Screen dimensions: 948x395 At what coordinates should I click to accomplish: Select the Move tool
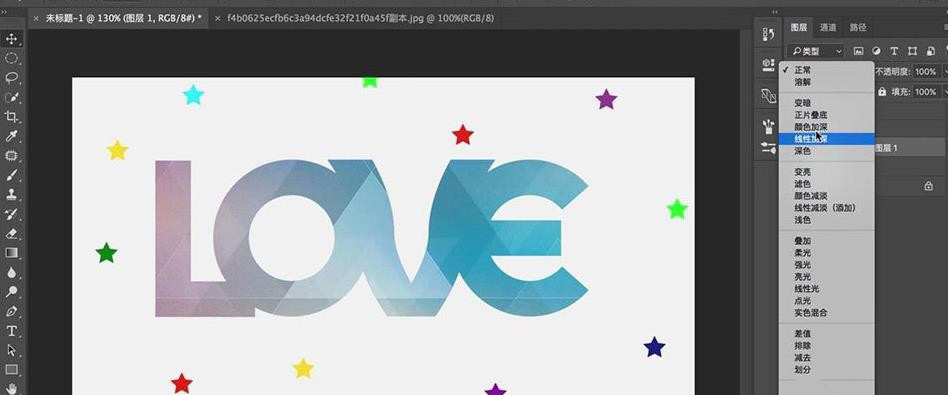pyautogui.click(x=11, y=39)
